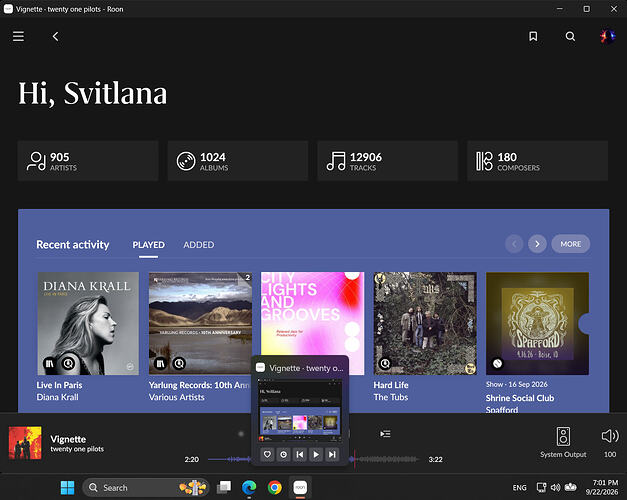Screen dimensions: 627x500
Task: Open Task View on taskbar
Action: click(224, 488)
